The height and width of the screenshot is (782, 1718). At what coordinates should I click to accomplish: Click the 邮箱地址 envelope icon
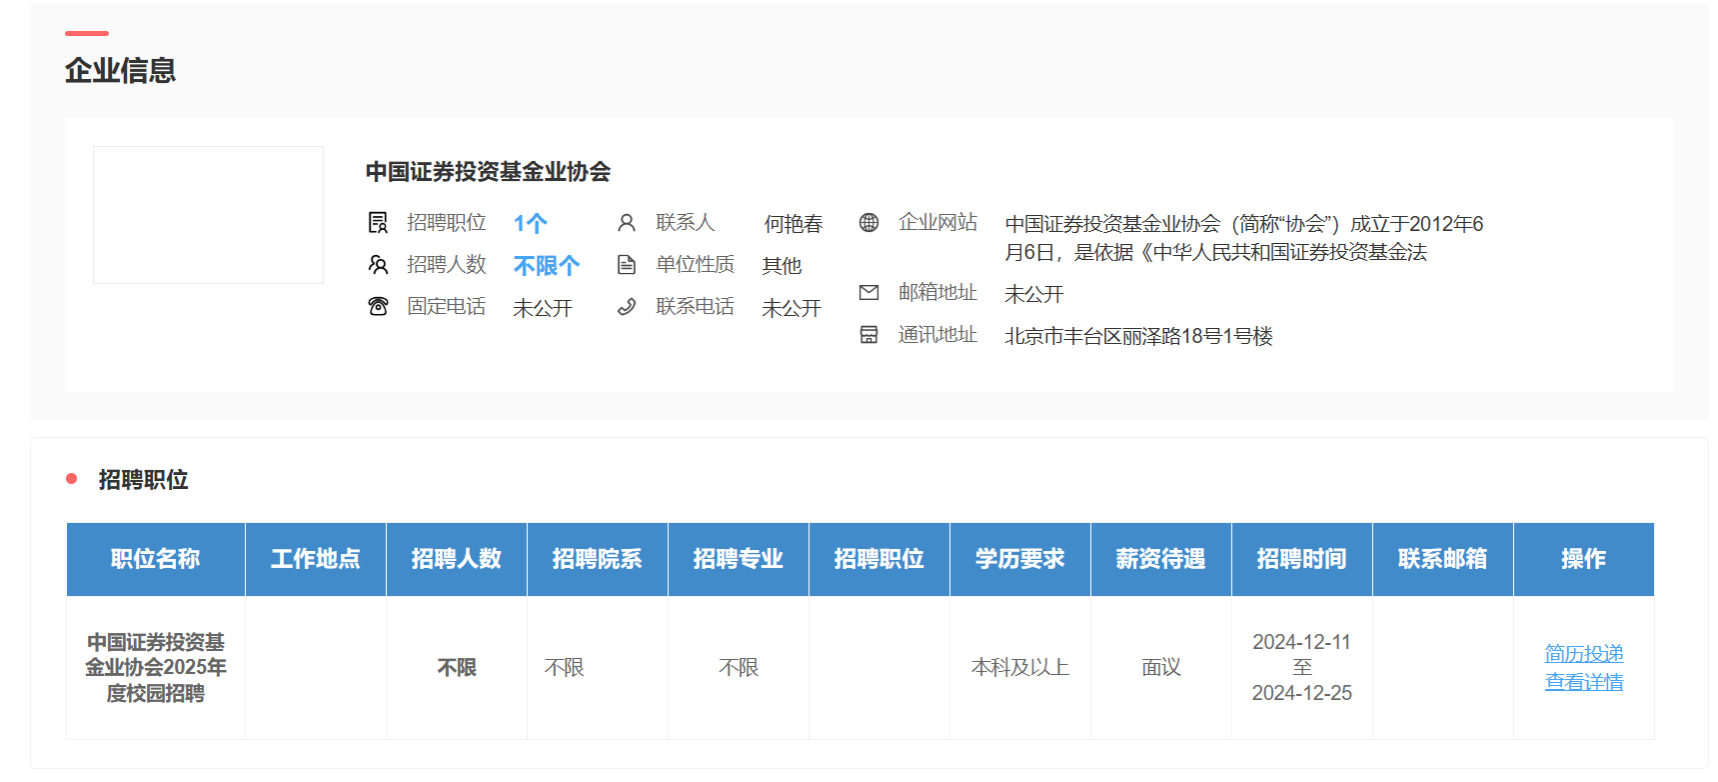click(869, 292)
